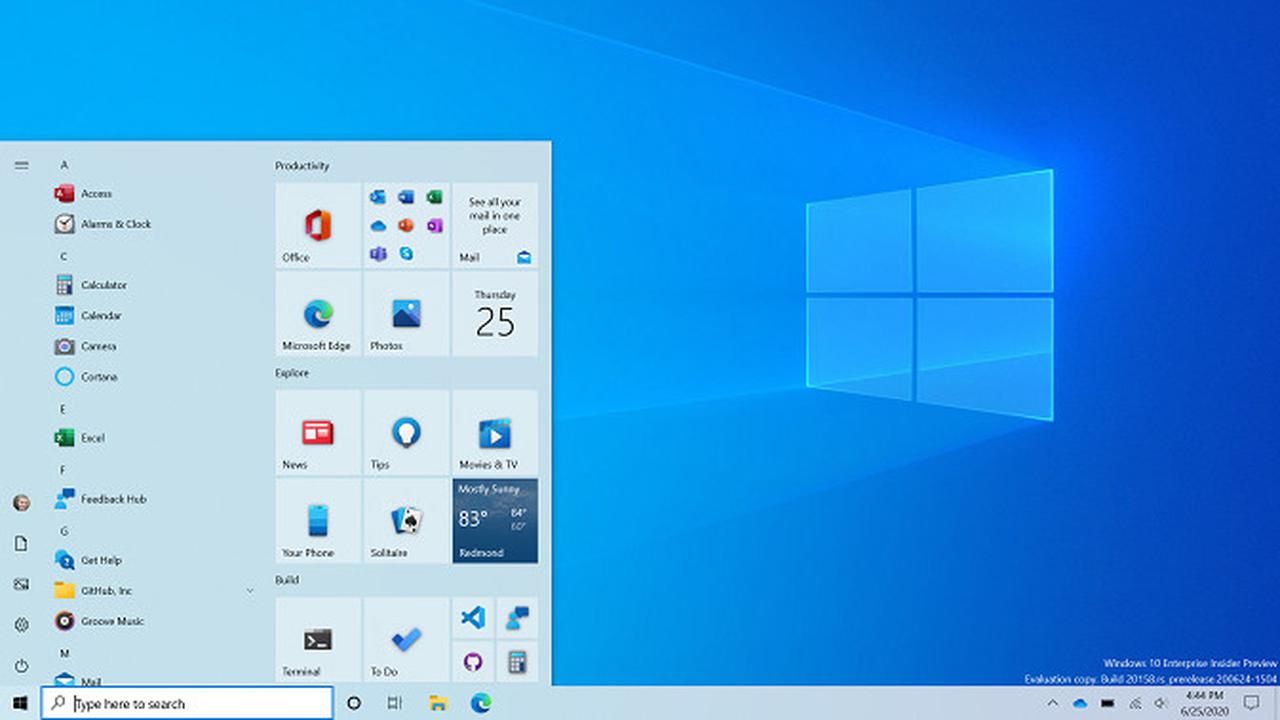Viewport: 1280px width, 720px height.
Task: Open Settings from the Start rail
Action: 21,622
